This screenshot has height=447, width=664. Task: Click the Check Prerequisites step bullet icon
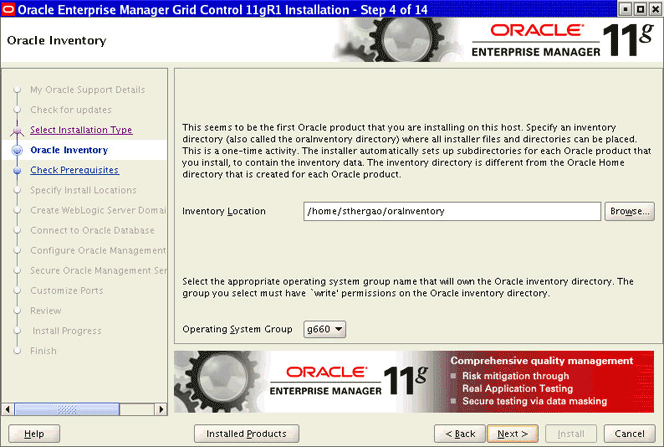pos(17,170)
